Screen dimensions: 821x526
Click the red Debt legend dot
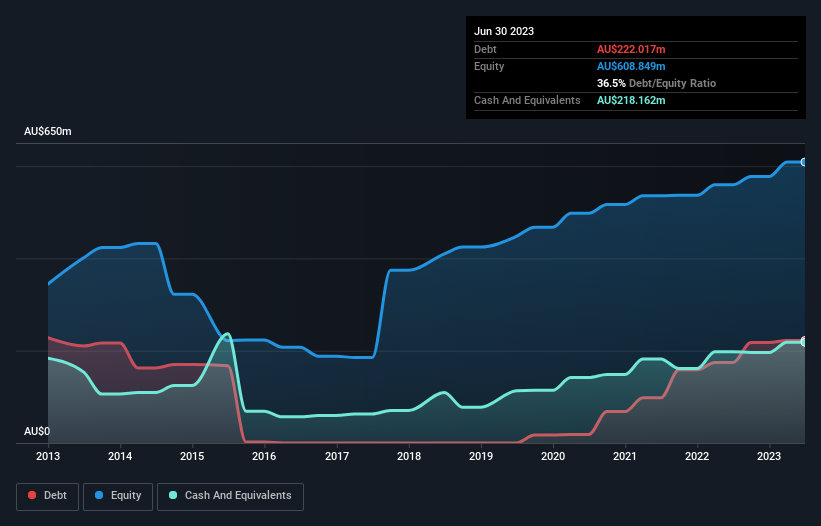click(32, 495)
